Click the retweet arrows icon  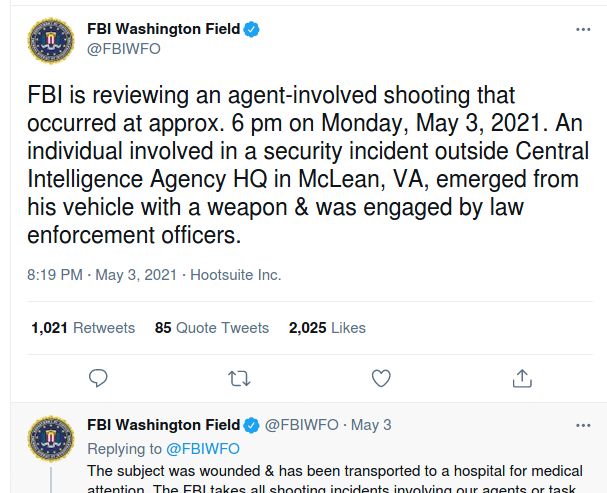pyautogui.click(x=239, y=378)
